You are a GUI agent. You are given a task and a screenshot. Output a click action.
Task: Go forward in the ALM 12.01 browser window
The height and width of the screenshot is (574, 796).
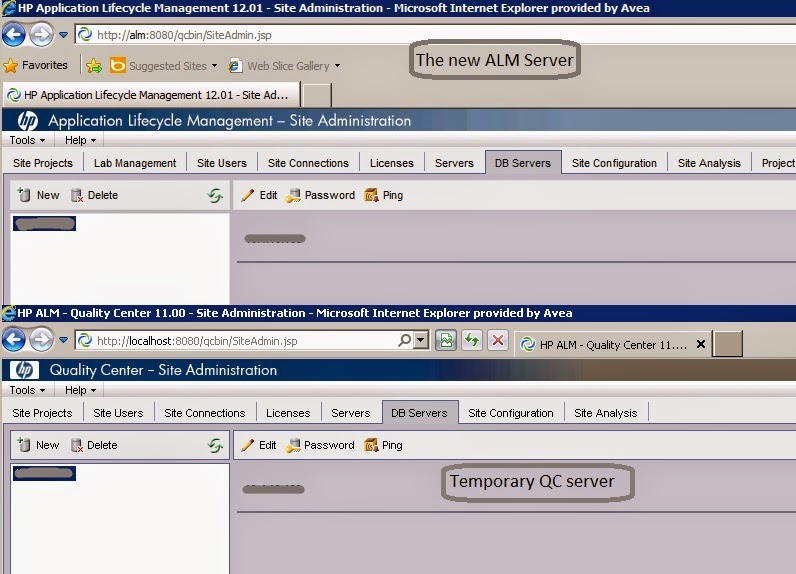[x=41, y=35]
